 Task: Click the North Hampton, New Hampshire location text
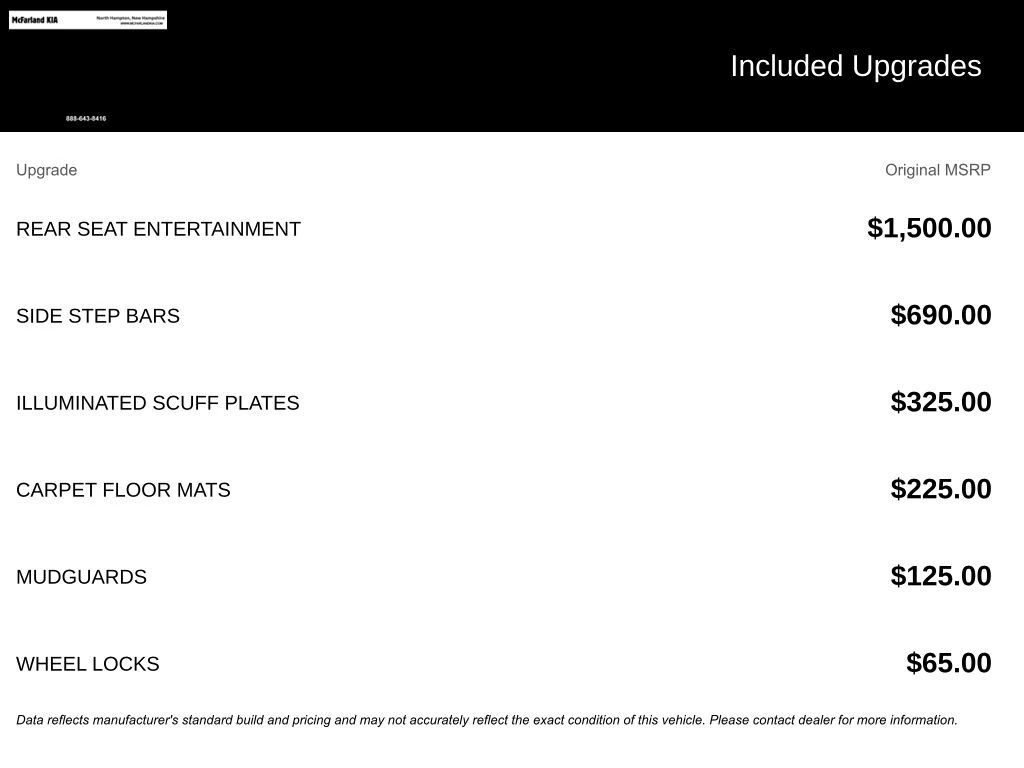click(x=130, y=17)
